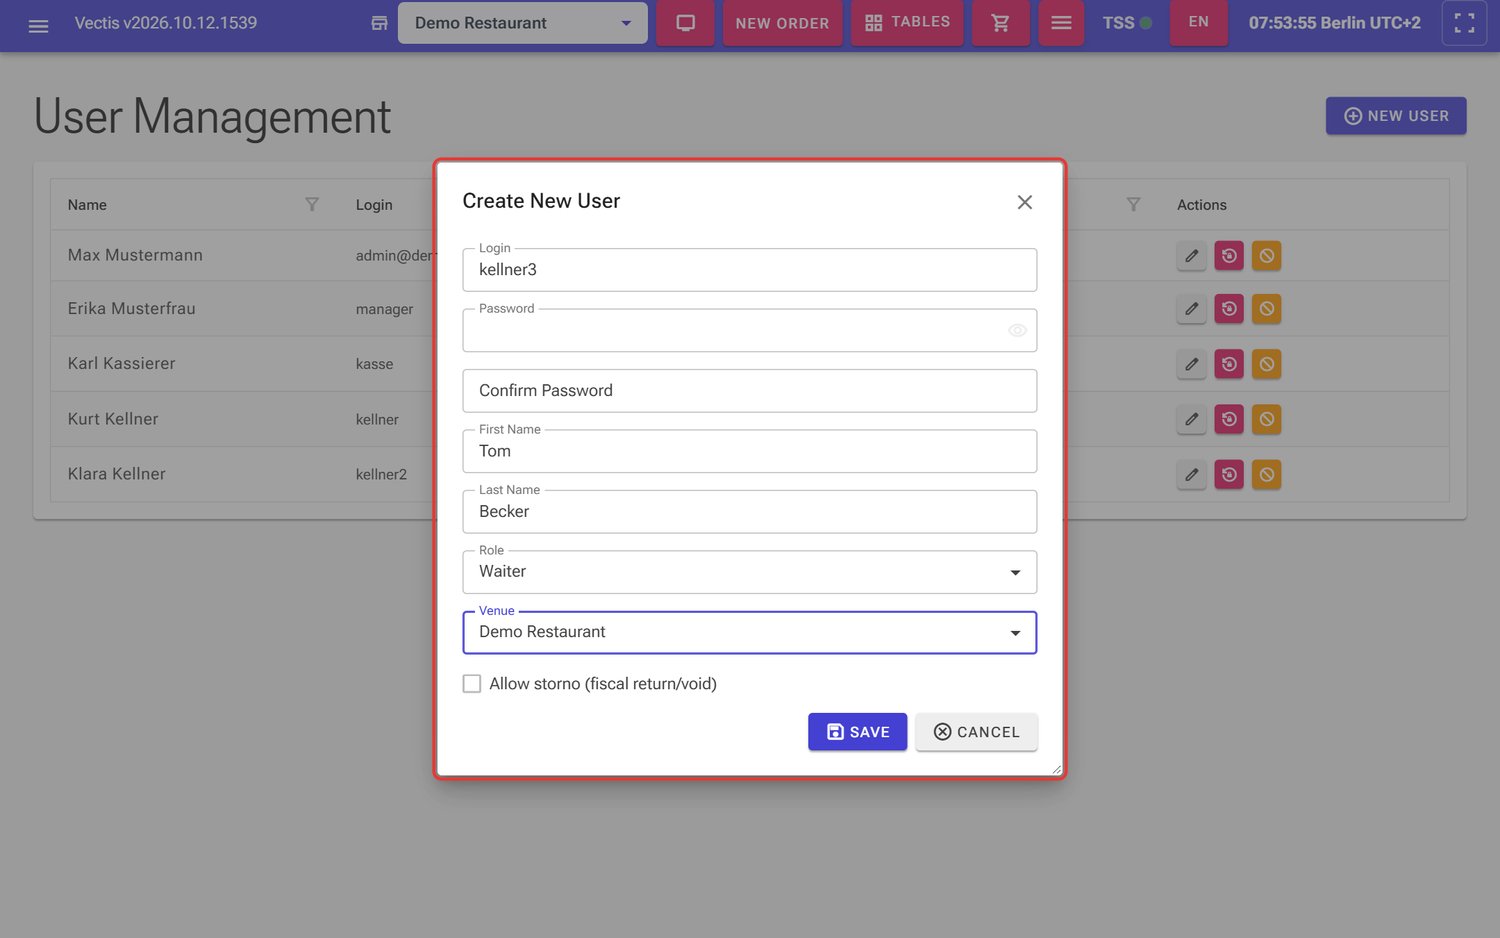Reset password for Max Mustermann
1500x938 pixels.
tap(1229, 256)
